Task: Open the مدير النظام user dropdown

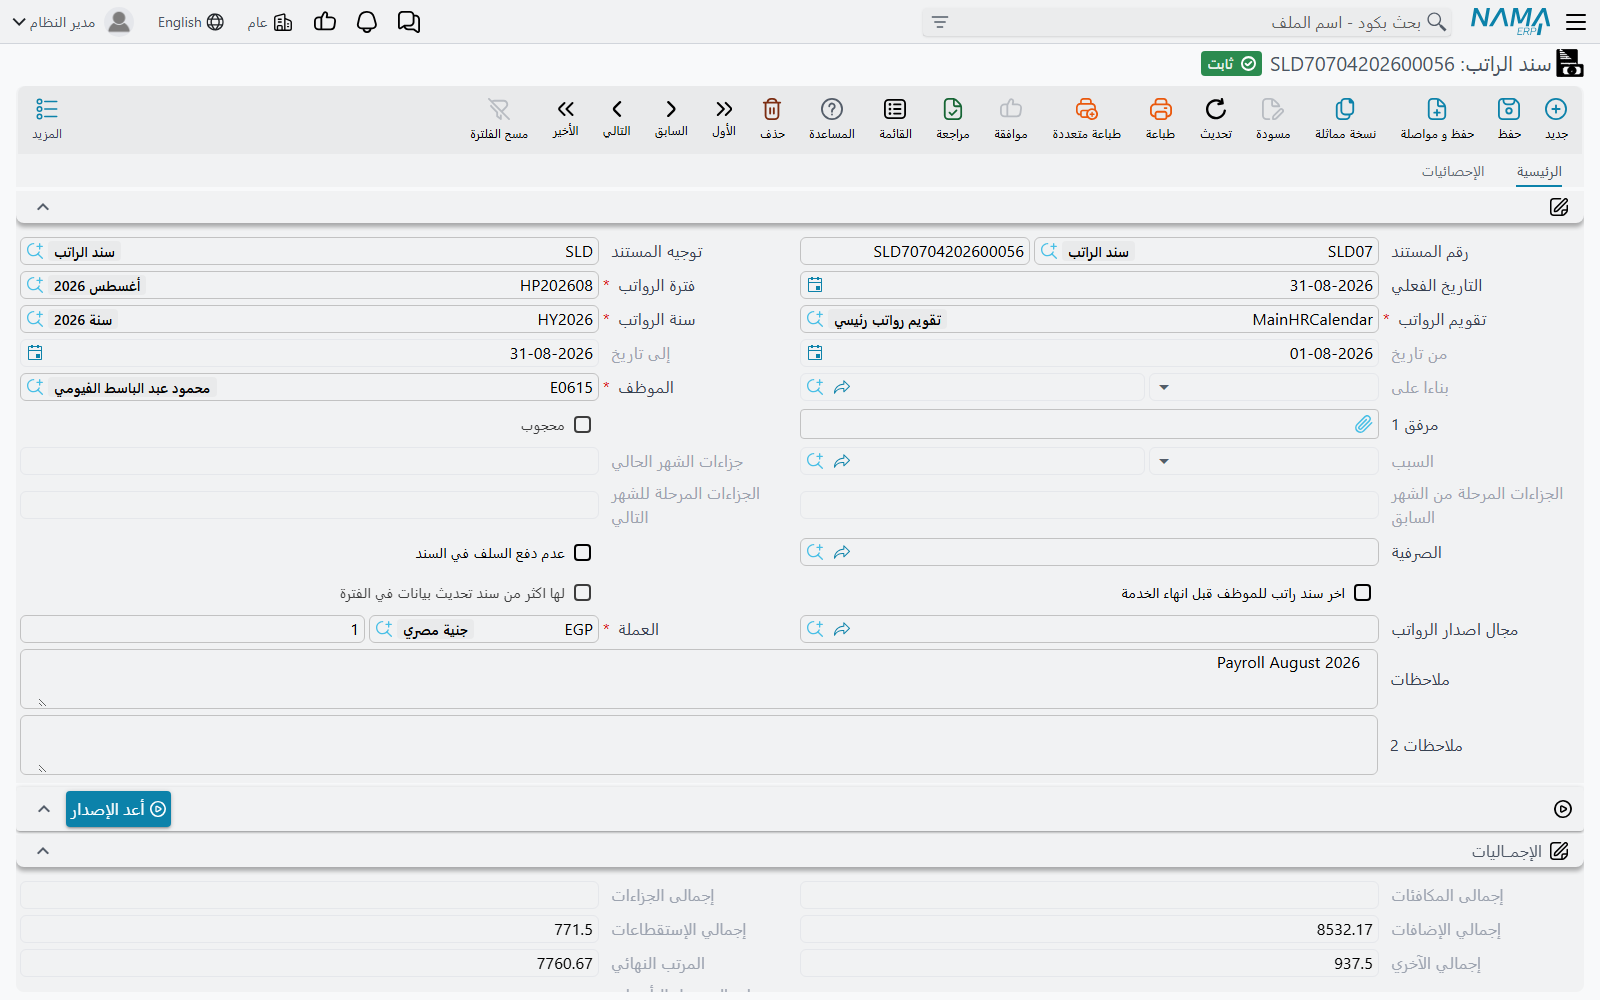Action: click(x=71, y=22)
